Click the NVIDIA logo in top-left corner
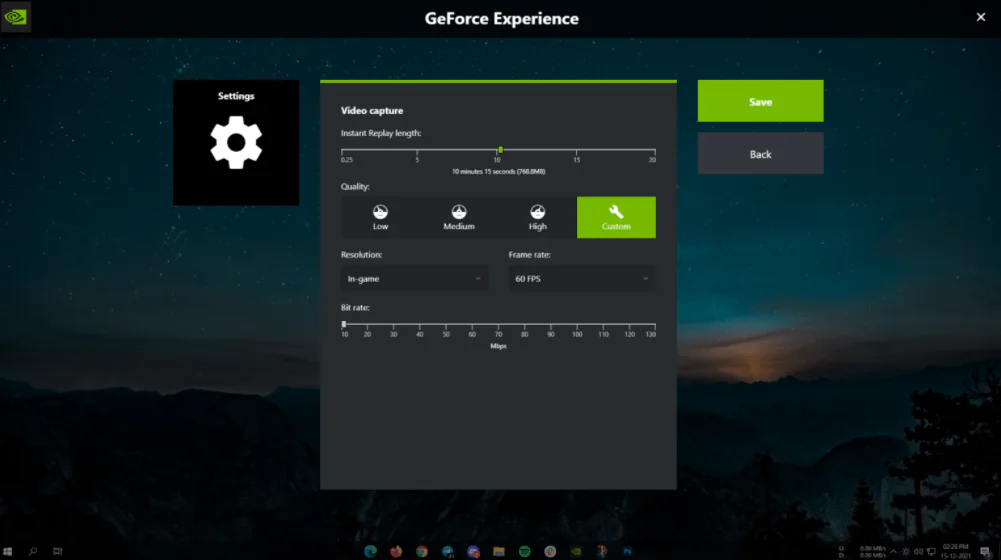Image resolution: width=1001 pixels, height=560 pixels. (16, 17)
